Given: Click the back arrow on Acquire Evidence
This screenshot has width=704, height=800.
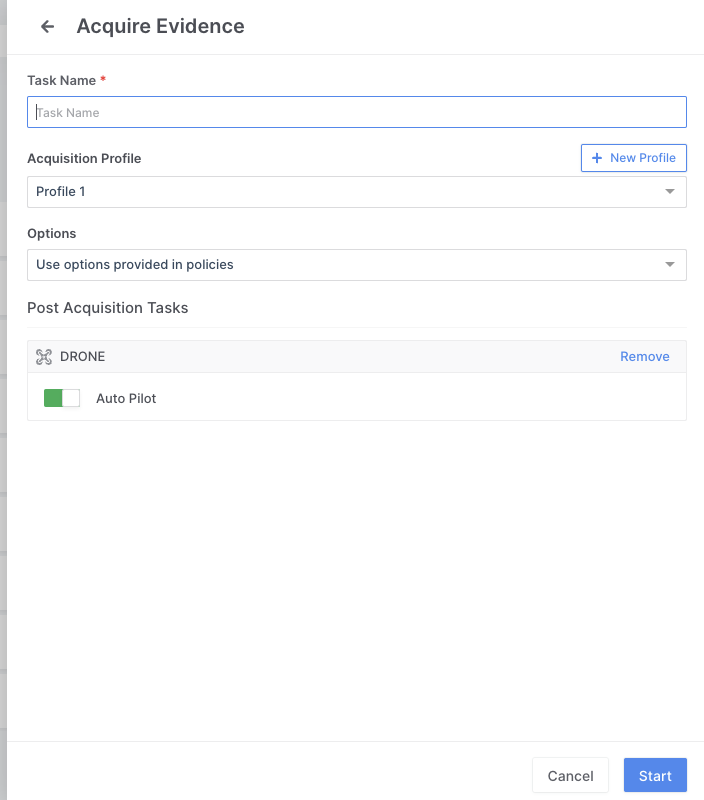Looking at the screenshot, I should click(x=46, y=26).
